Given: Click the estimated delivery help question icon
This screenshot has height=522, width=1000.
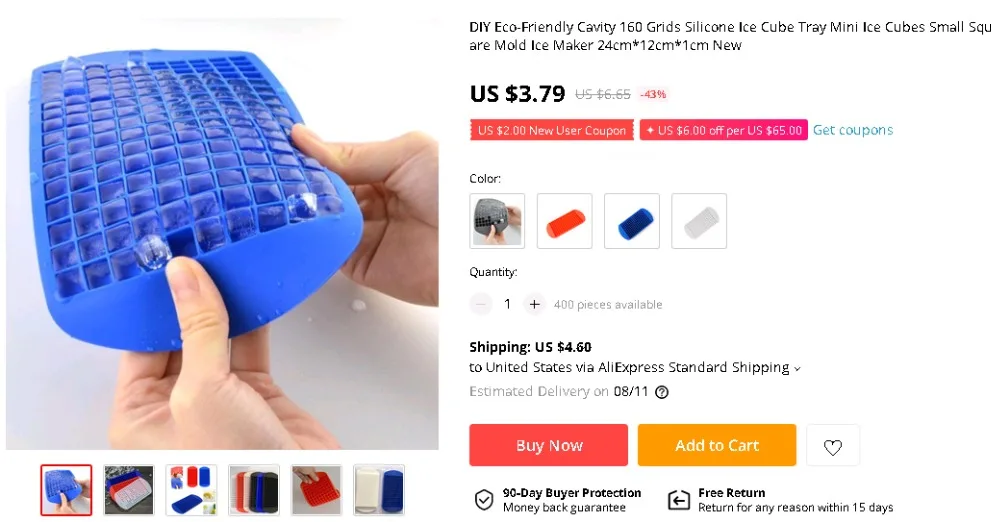Looking at the screenshot, I should pos(662,392).
